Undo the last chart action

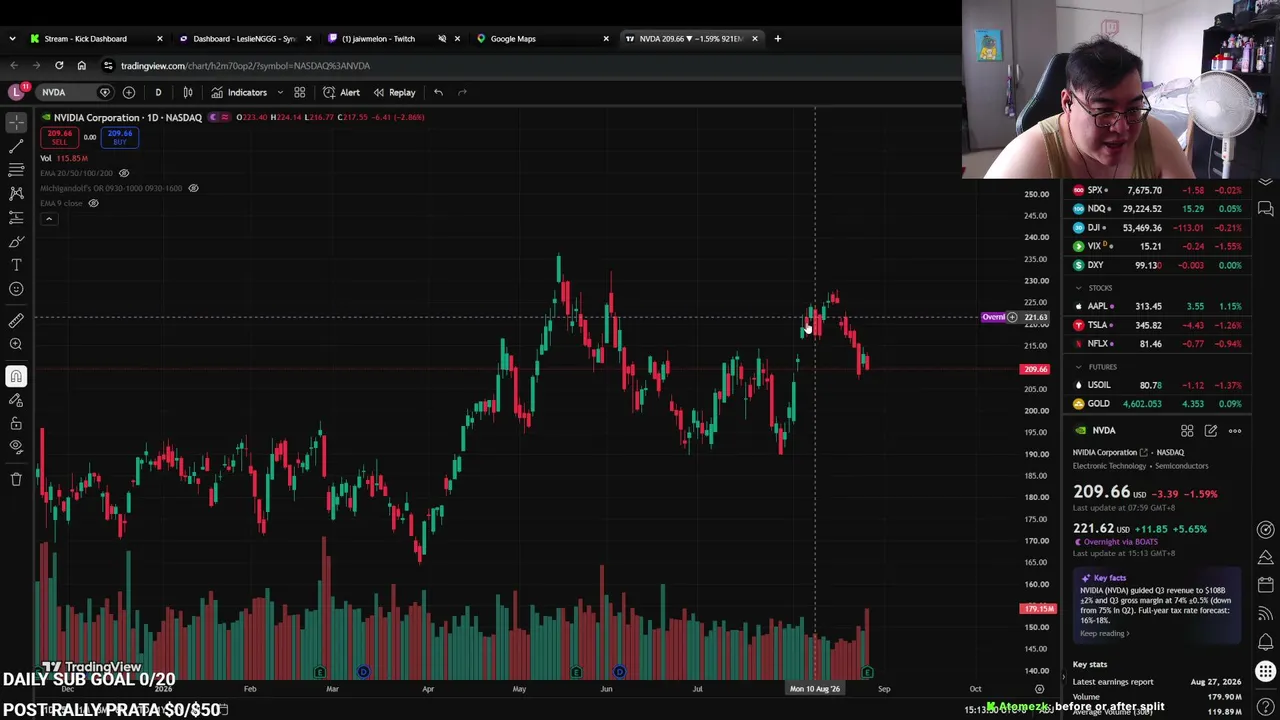click(438, 92)
